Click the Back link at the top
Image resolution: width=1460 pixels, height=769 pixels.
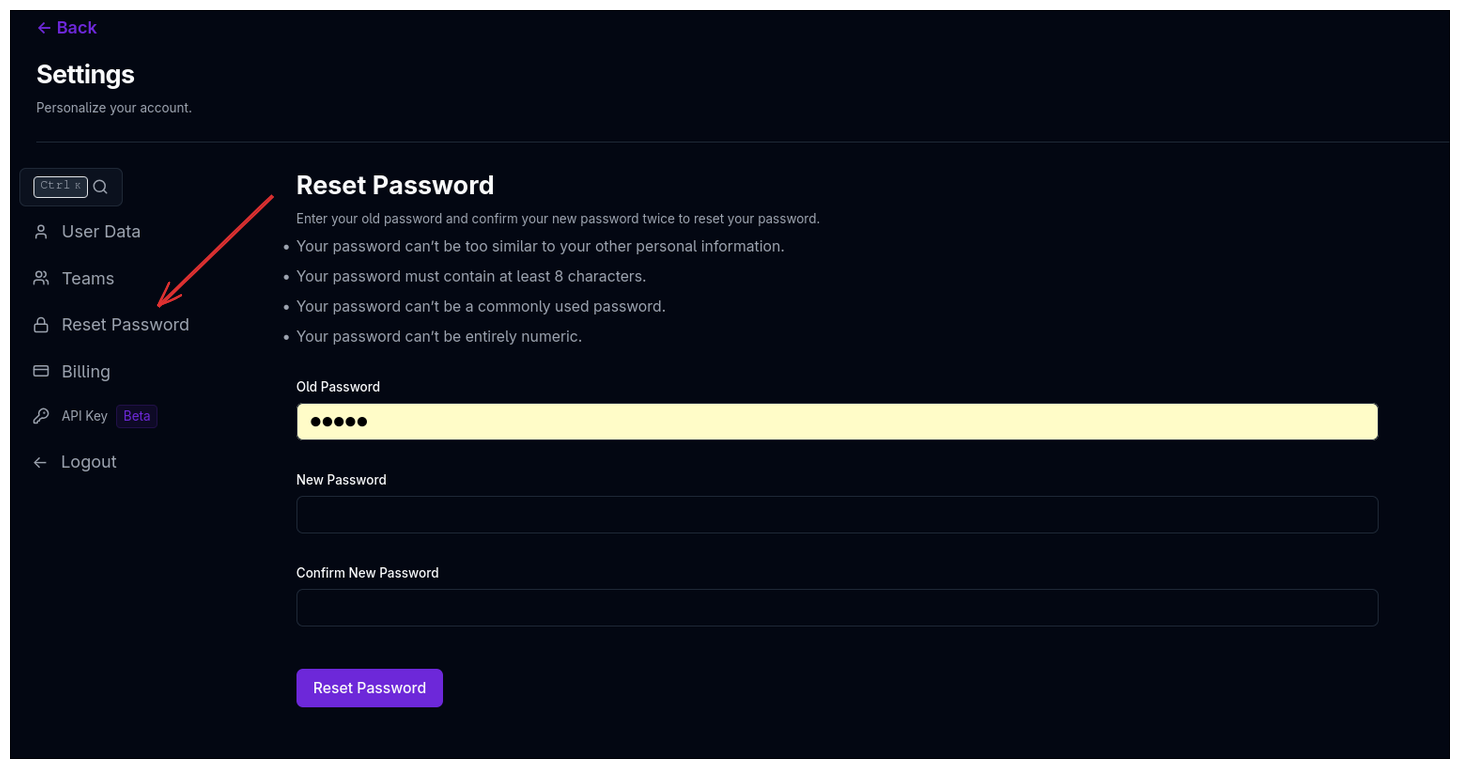(x=66, y=27)
